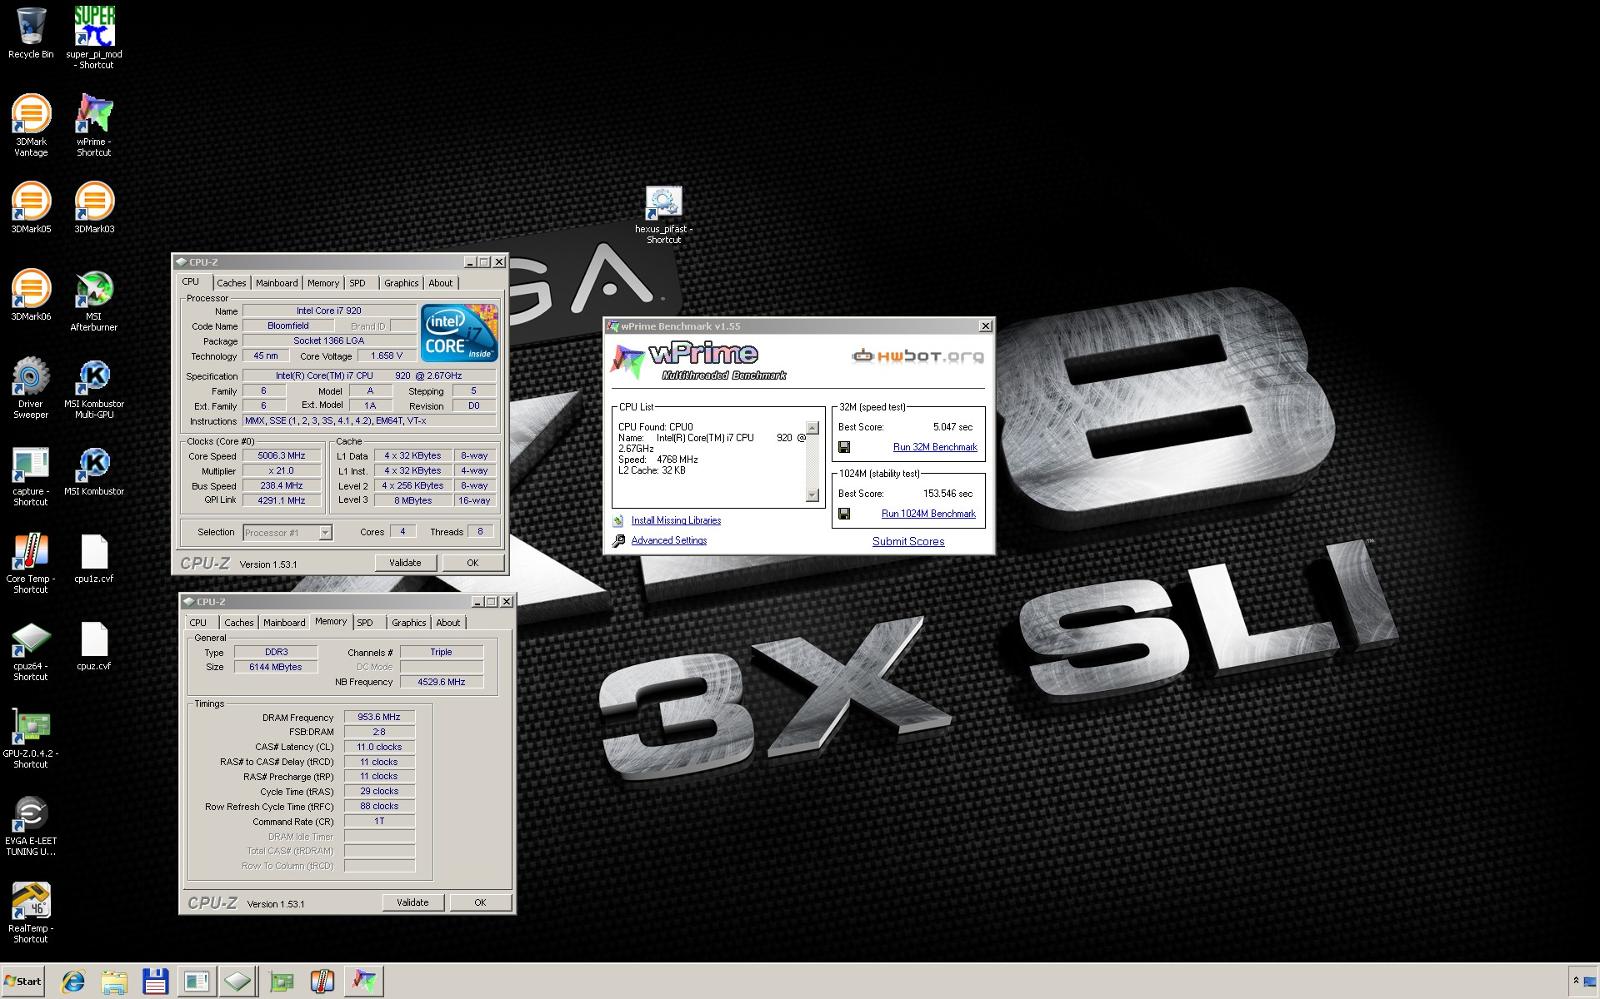Run 32M Benchmark in wPrime
The width and height of the screenshot is (1600, 999).
(x=935, y=447)
